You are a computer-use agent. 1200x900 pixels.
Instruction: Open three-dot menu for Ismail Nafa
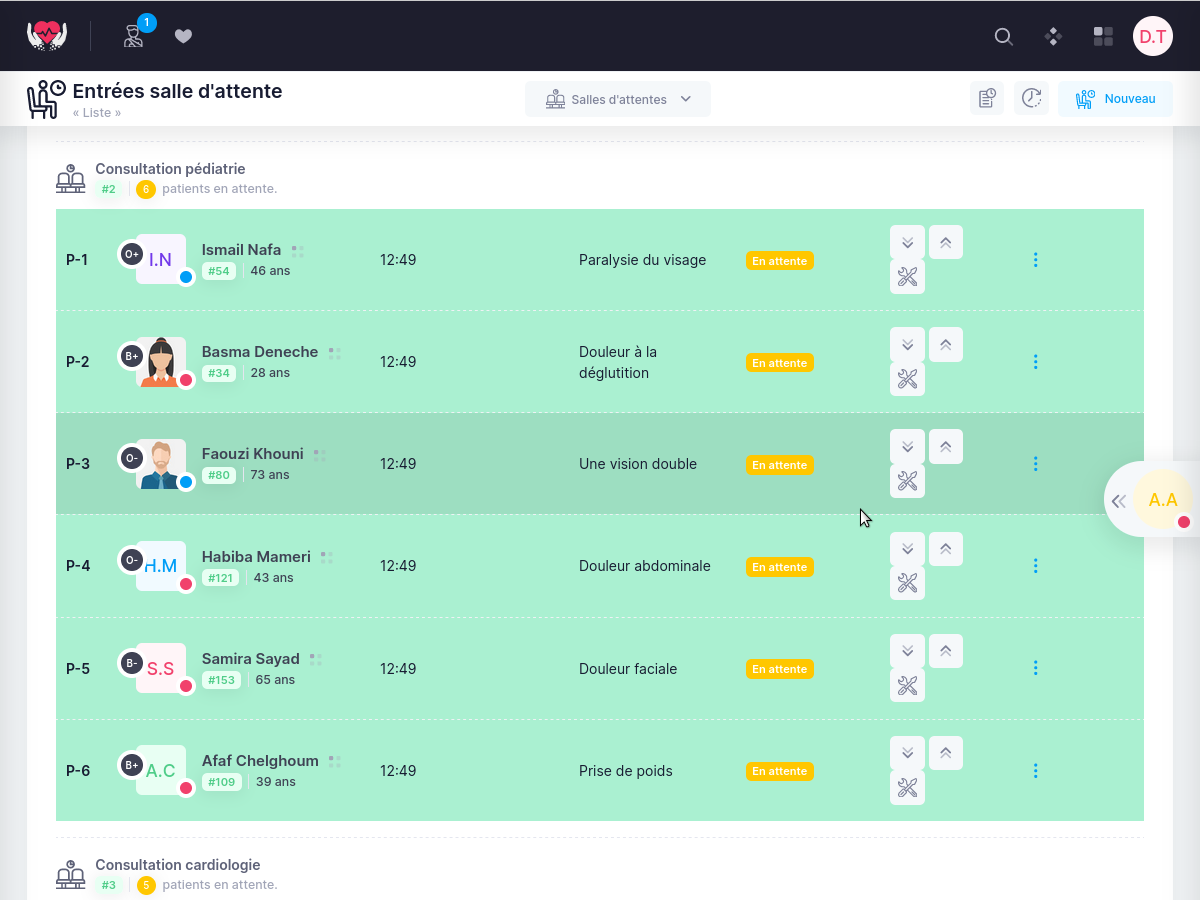1035,260
